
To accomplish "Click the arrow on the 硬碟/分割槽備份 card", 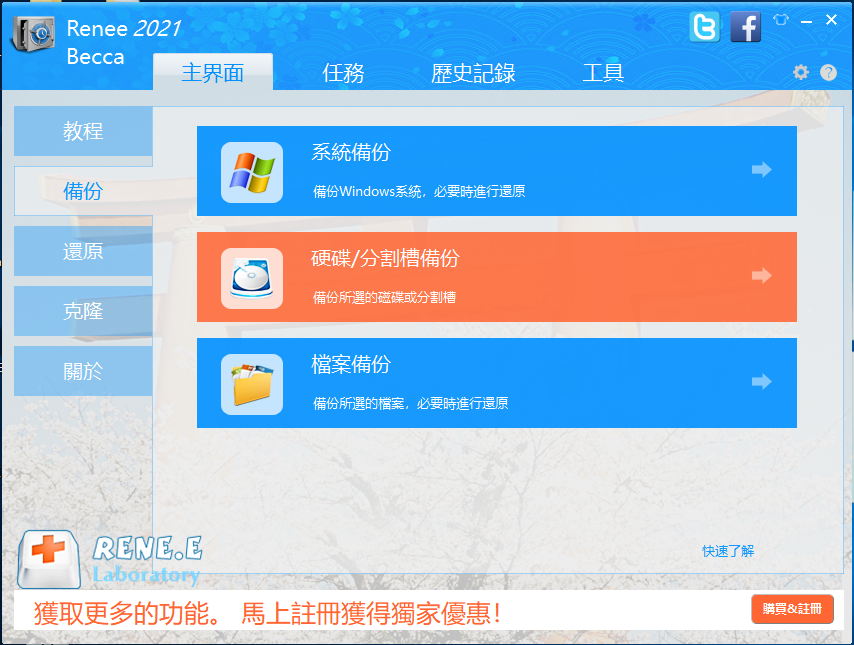I will point(761,276).
